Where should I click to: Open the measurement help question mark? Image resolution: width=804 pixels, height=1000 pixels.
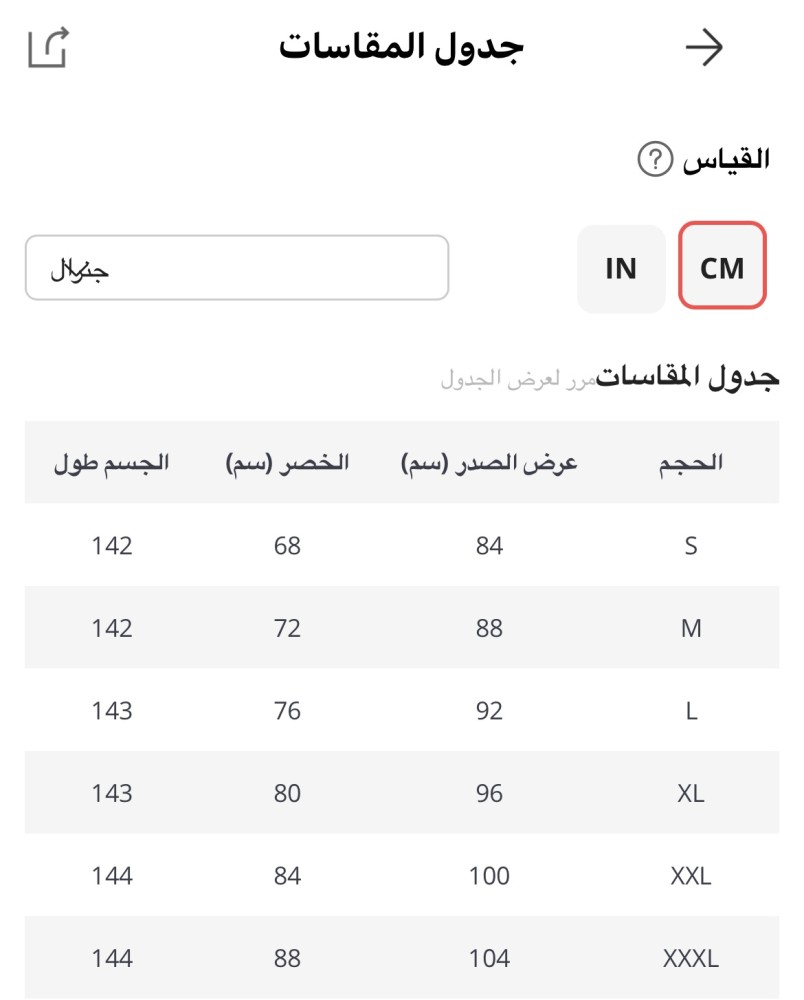tap(655, 160)
